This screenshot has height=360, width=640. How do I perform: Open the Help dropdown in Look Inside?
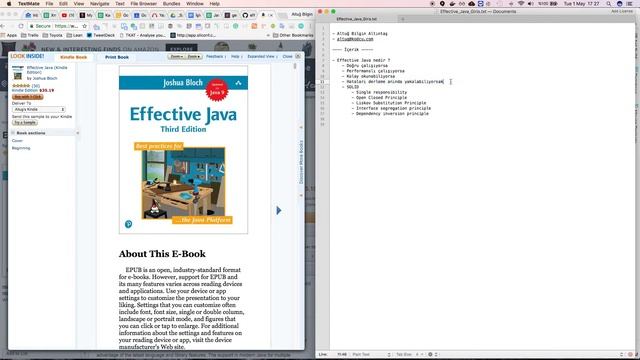click(236, 57)
